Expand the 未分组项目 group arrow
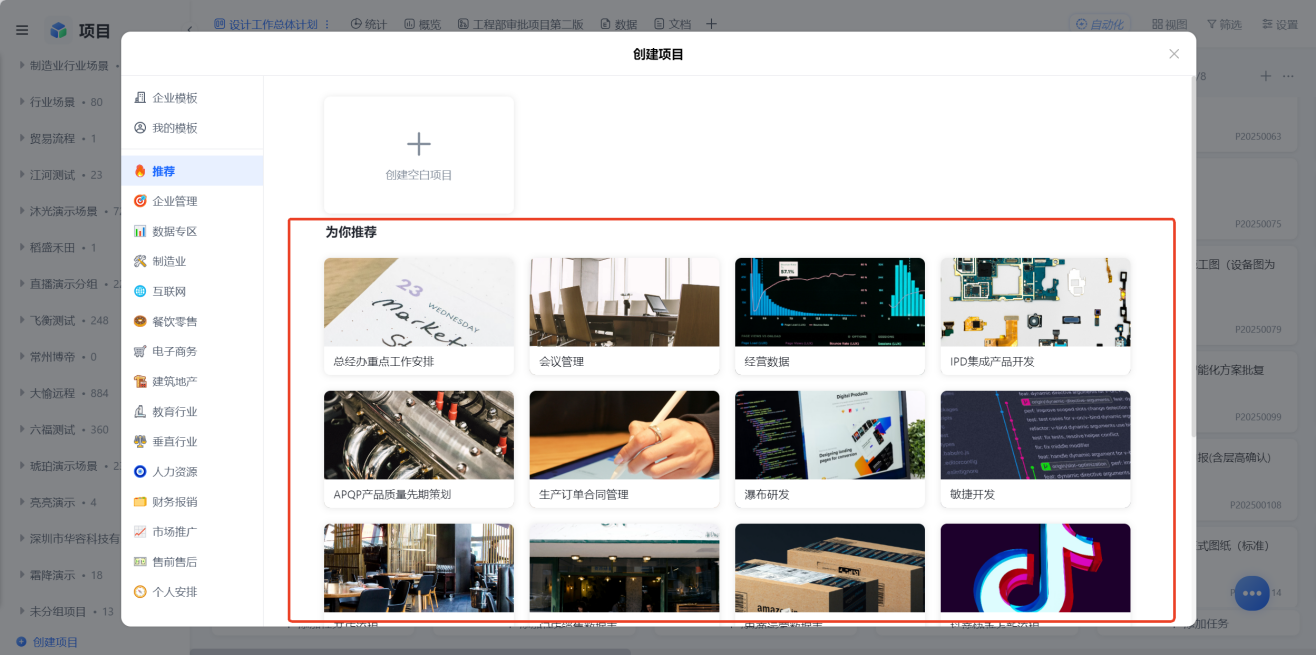1316x655 pixels. click(x=22, y=611)
